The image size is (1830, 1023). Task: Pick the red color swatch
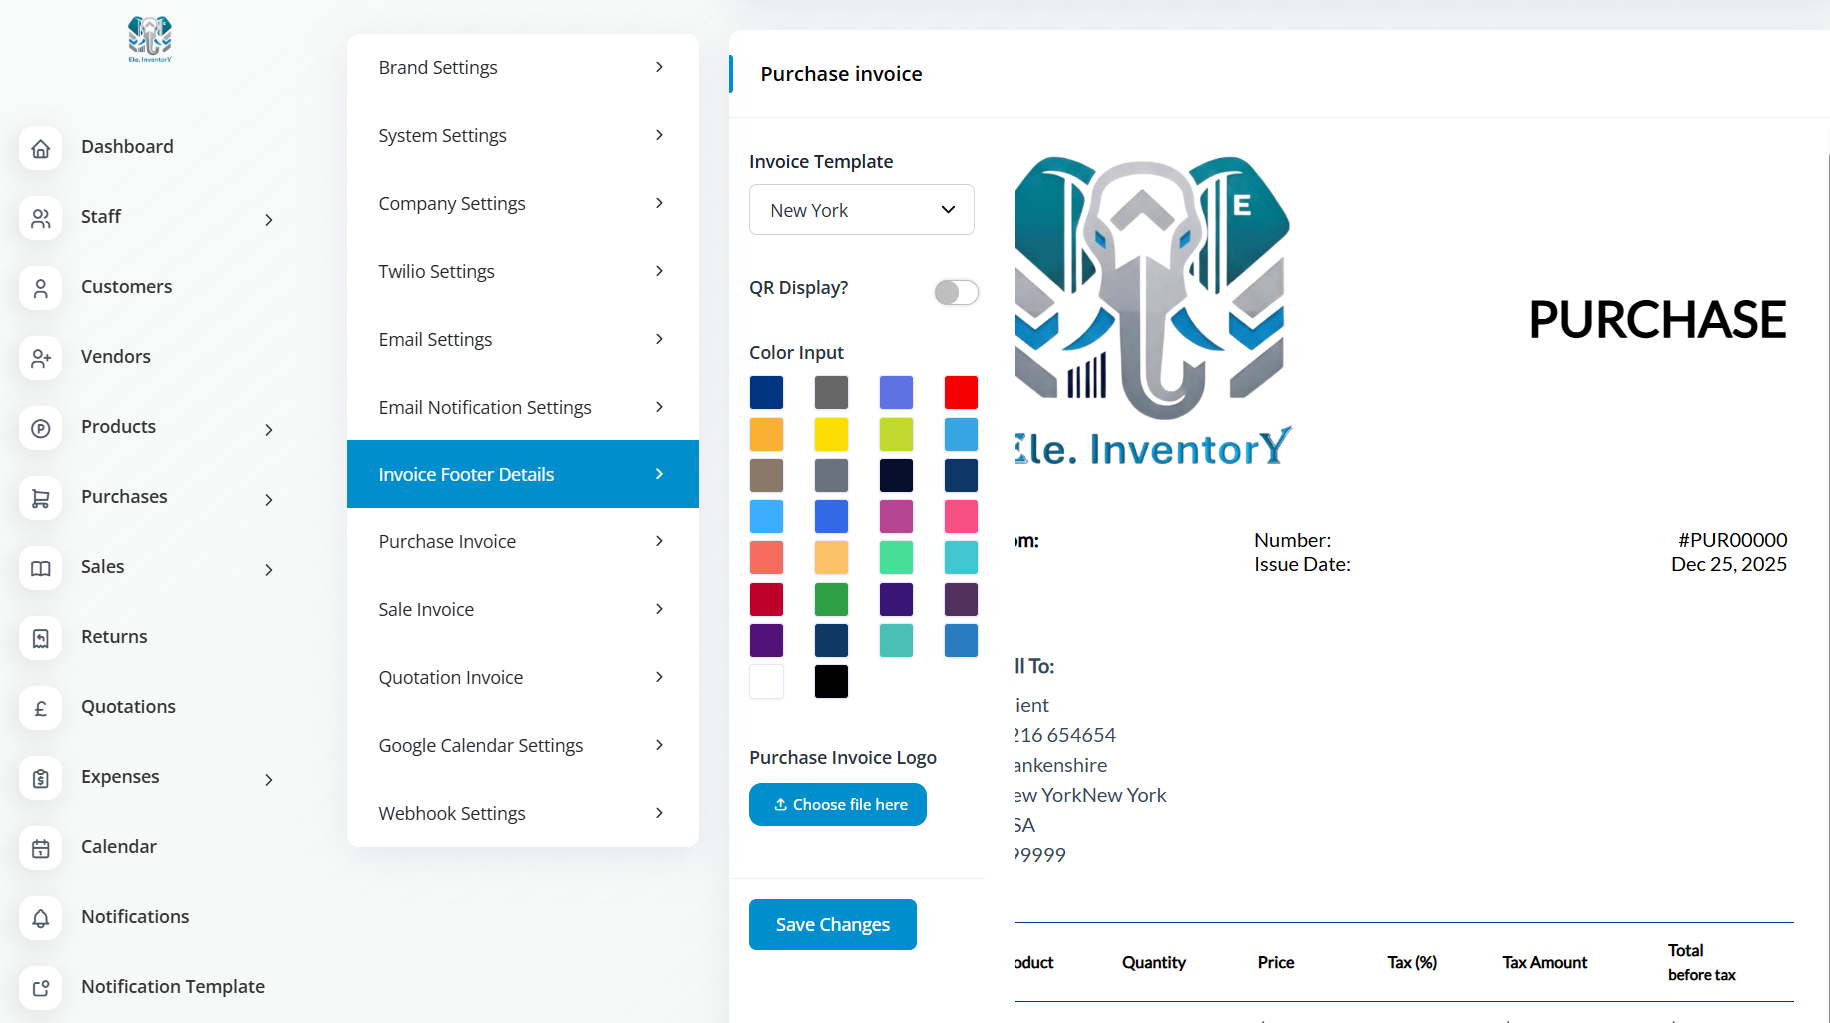click(x=961, y=393)
